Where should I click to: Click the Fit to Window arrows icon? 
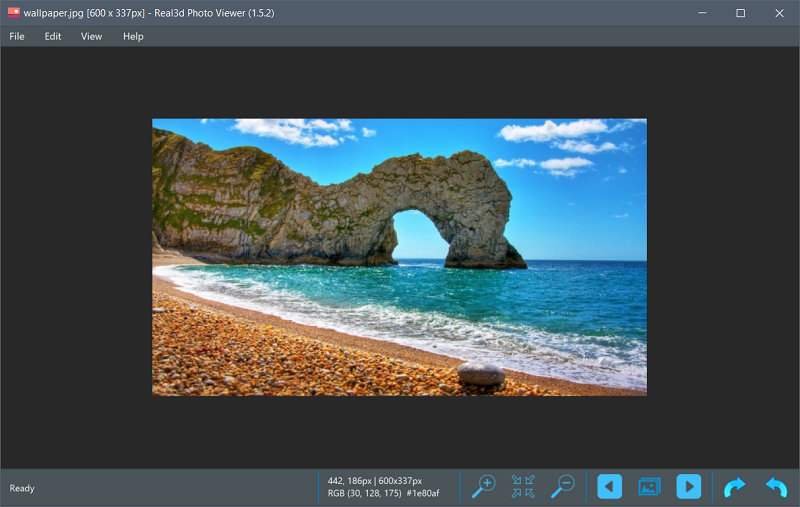click(523, 487)
